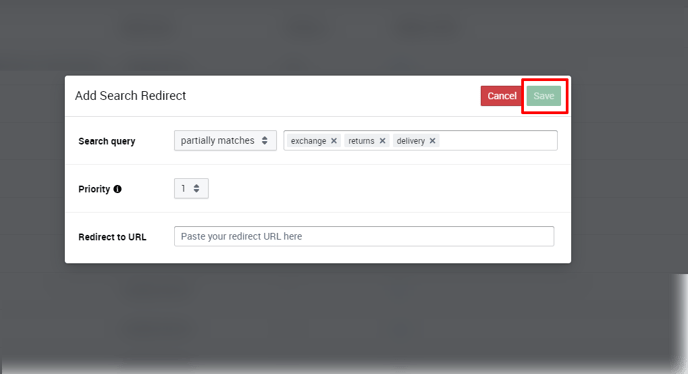Click the Redirect to URL label
Viewport: 688px width, 374px height.
point(112,237)
